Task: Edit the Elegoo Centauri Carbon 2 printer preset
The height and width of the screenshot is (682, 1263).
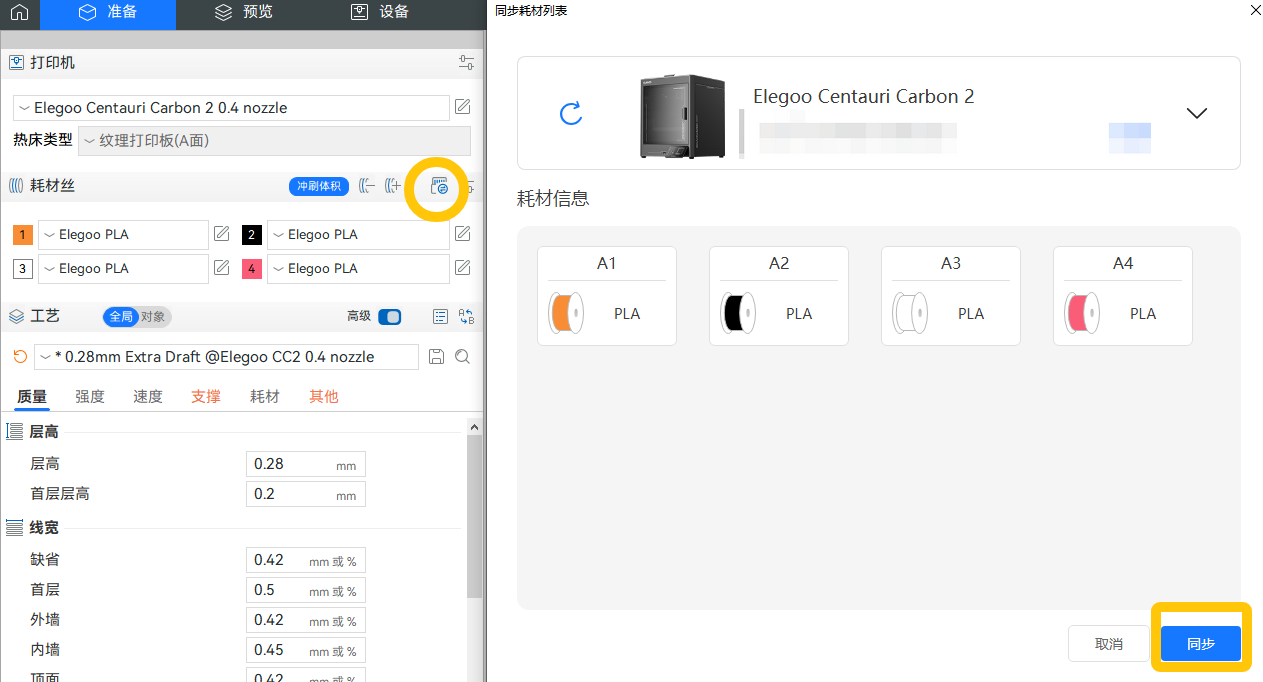Action: click(x=463, y=107)
